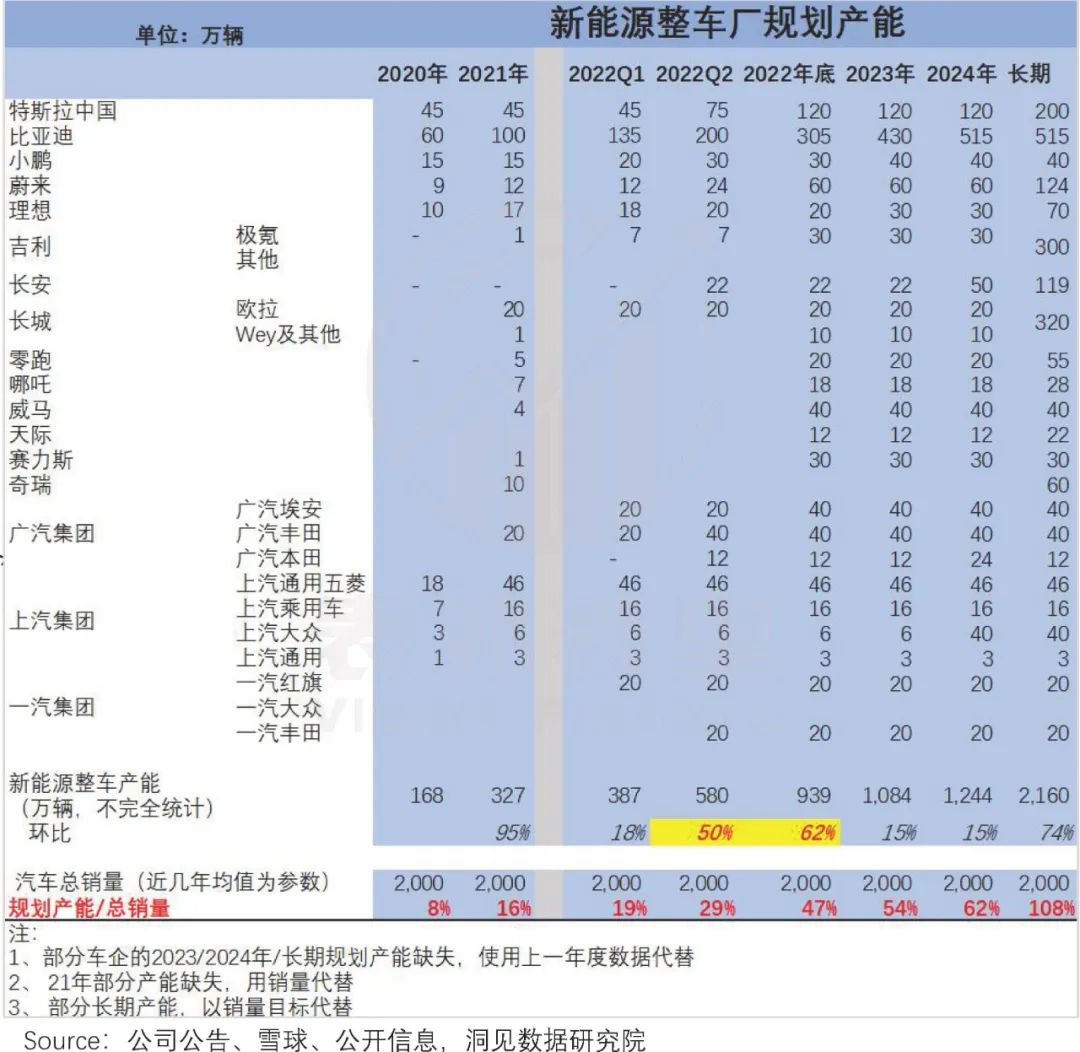Click the unit label 单位：万辆
This screenshot has height=1052, width=1080.
click(x=189, y=34)
